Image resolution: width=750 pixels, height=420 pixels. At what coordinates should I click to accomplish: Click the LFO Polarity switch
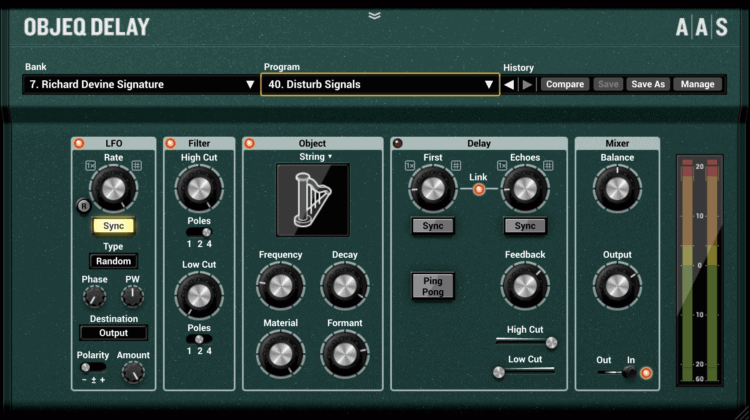(93, 367)
